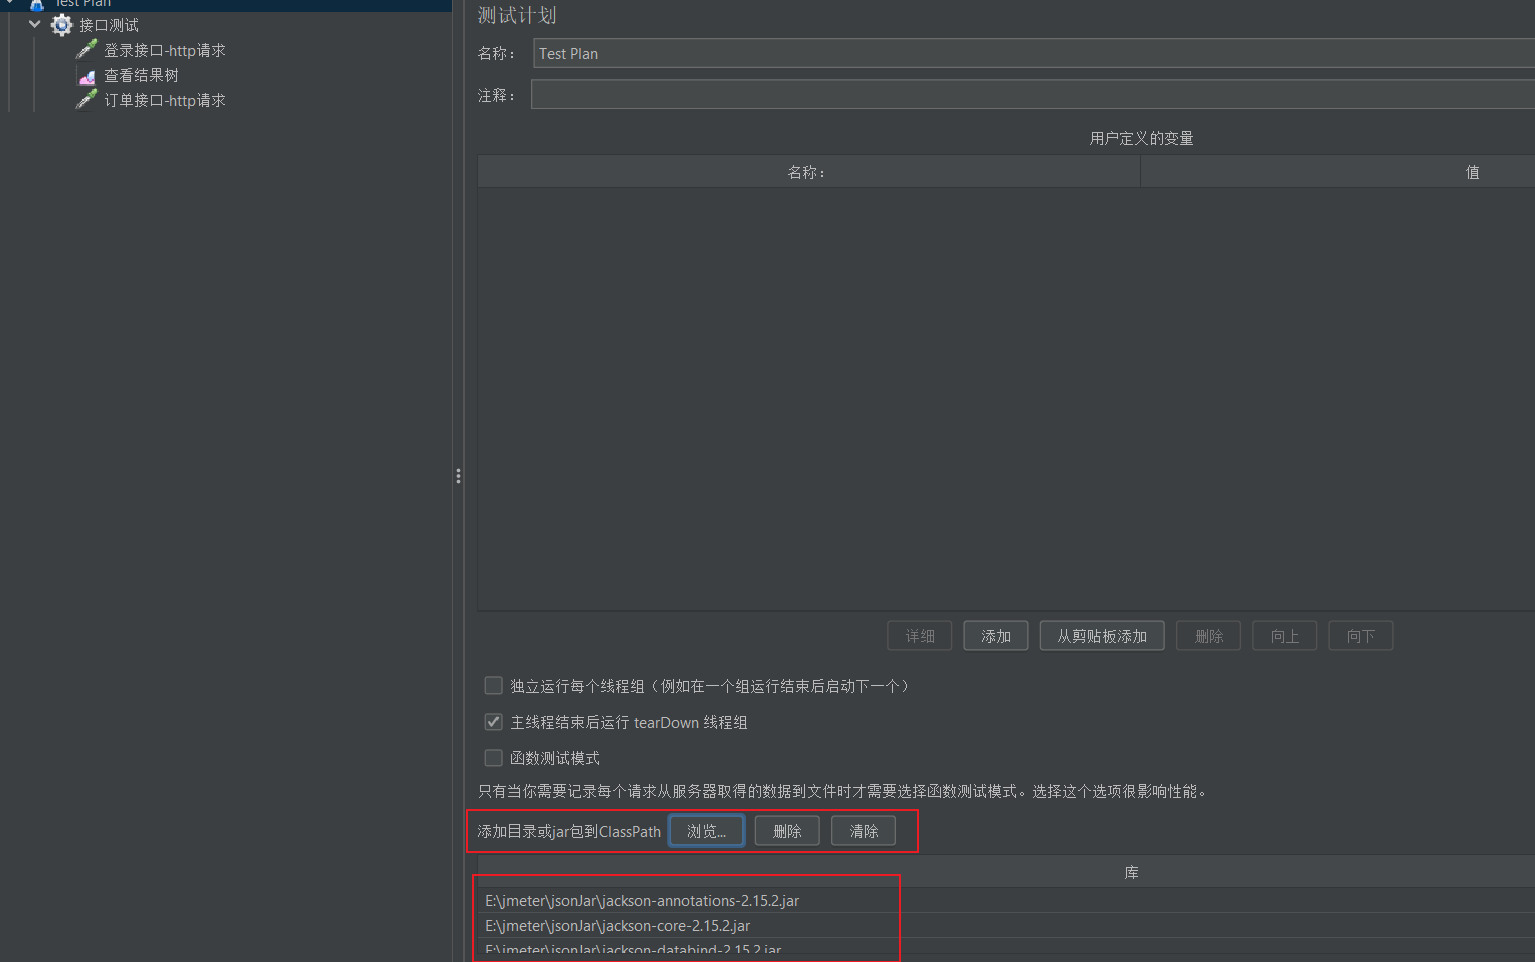The height and width of the screenshot is (962, 1535).
Task: Click the 向上 button
Action: [x=1285, y=636]
